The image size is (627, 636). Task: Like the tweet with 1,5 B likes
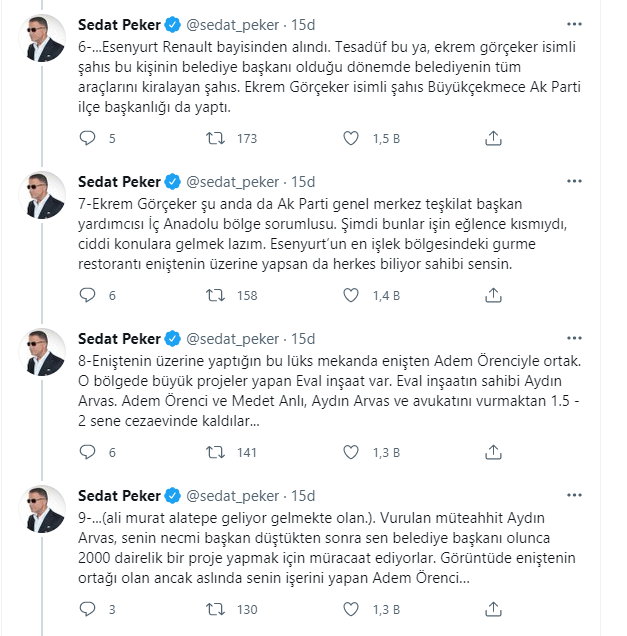tap(351, 138)
